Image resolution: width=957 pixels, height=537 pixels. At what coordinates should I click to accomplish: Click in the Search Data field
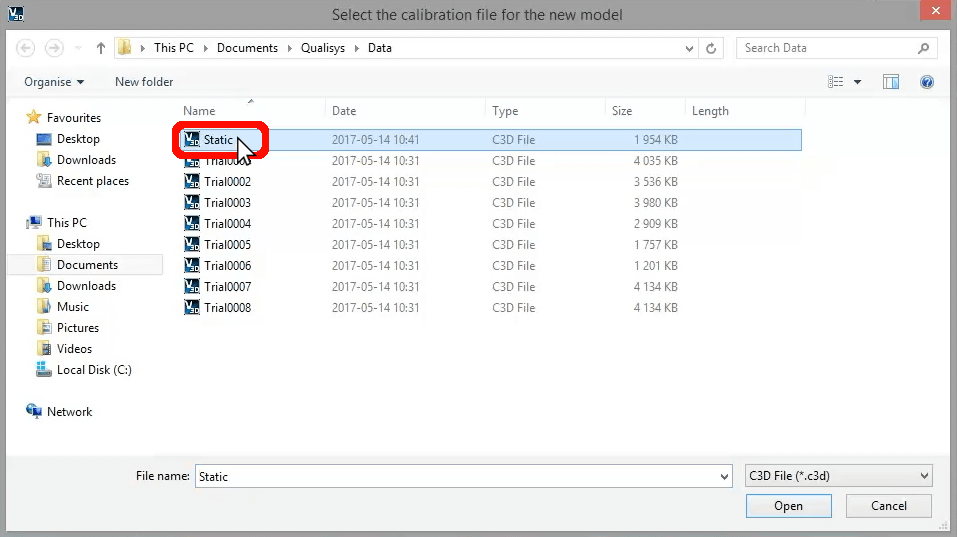click(826, 48)
